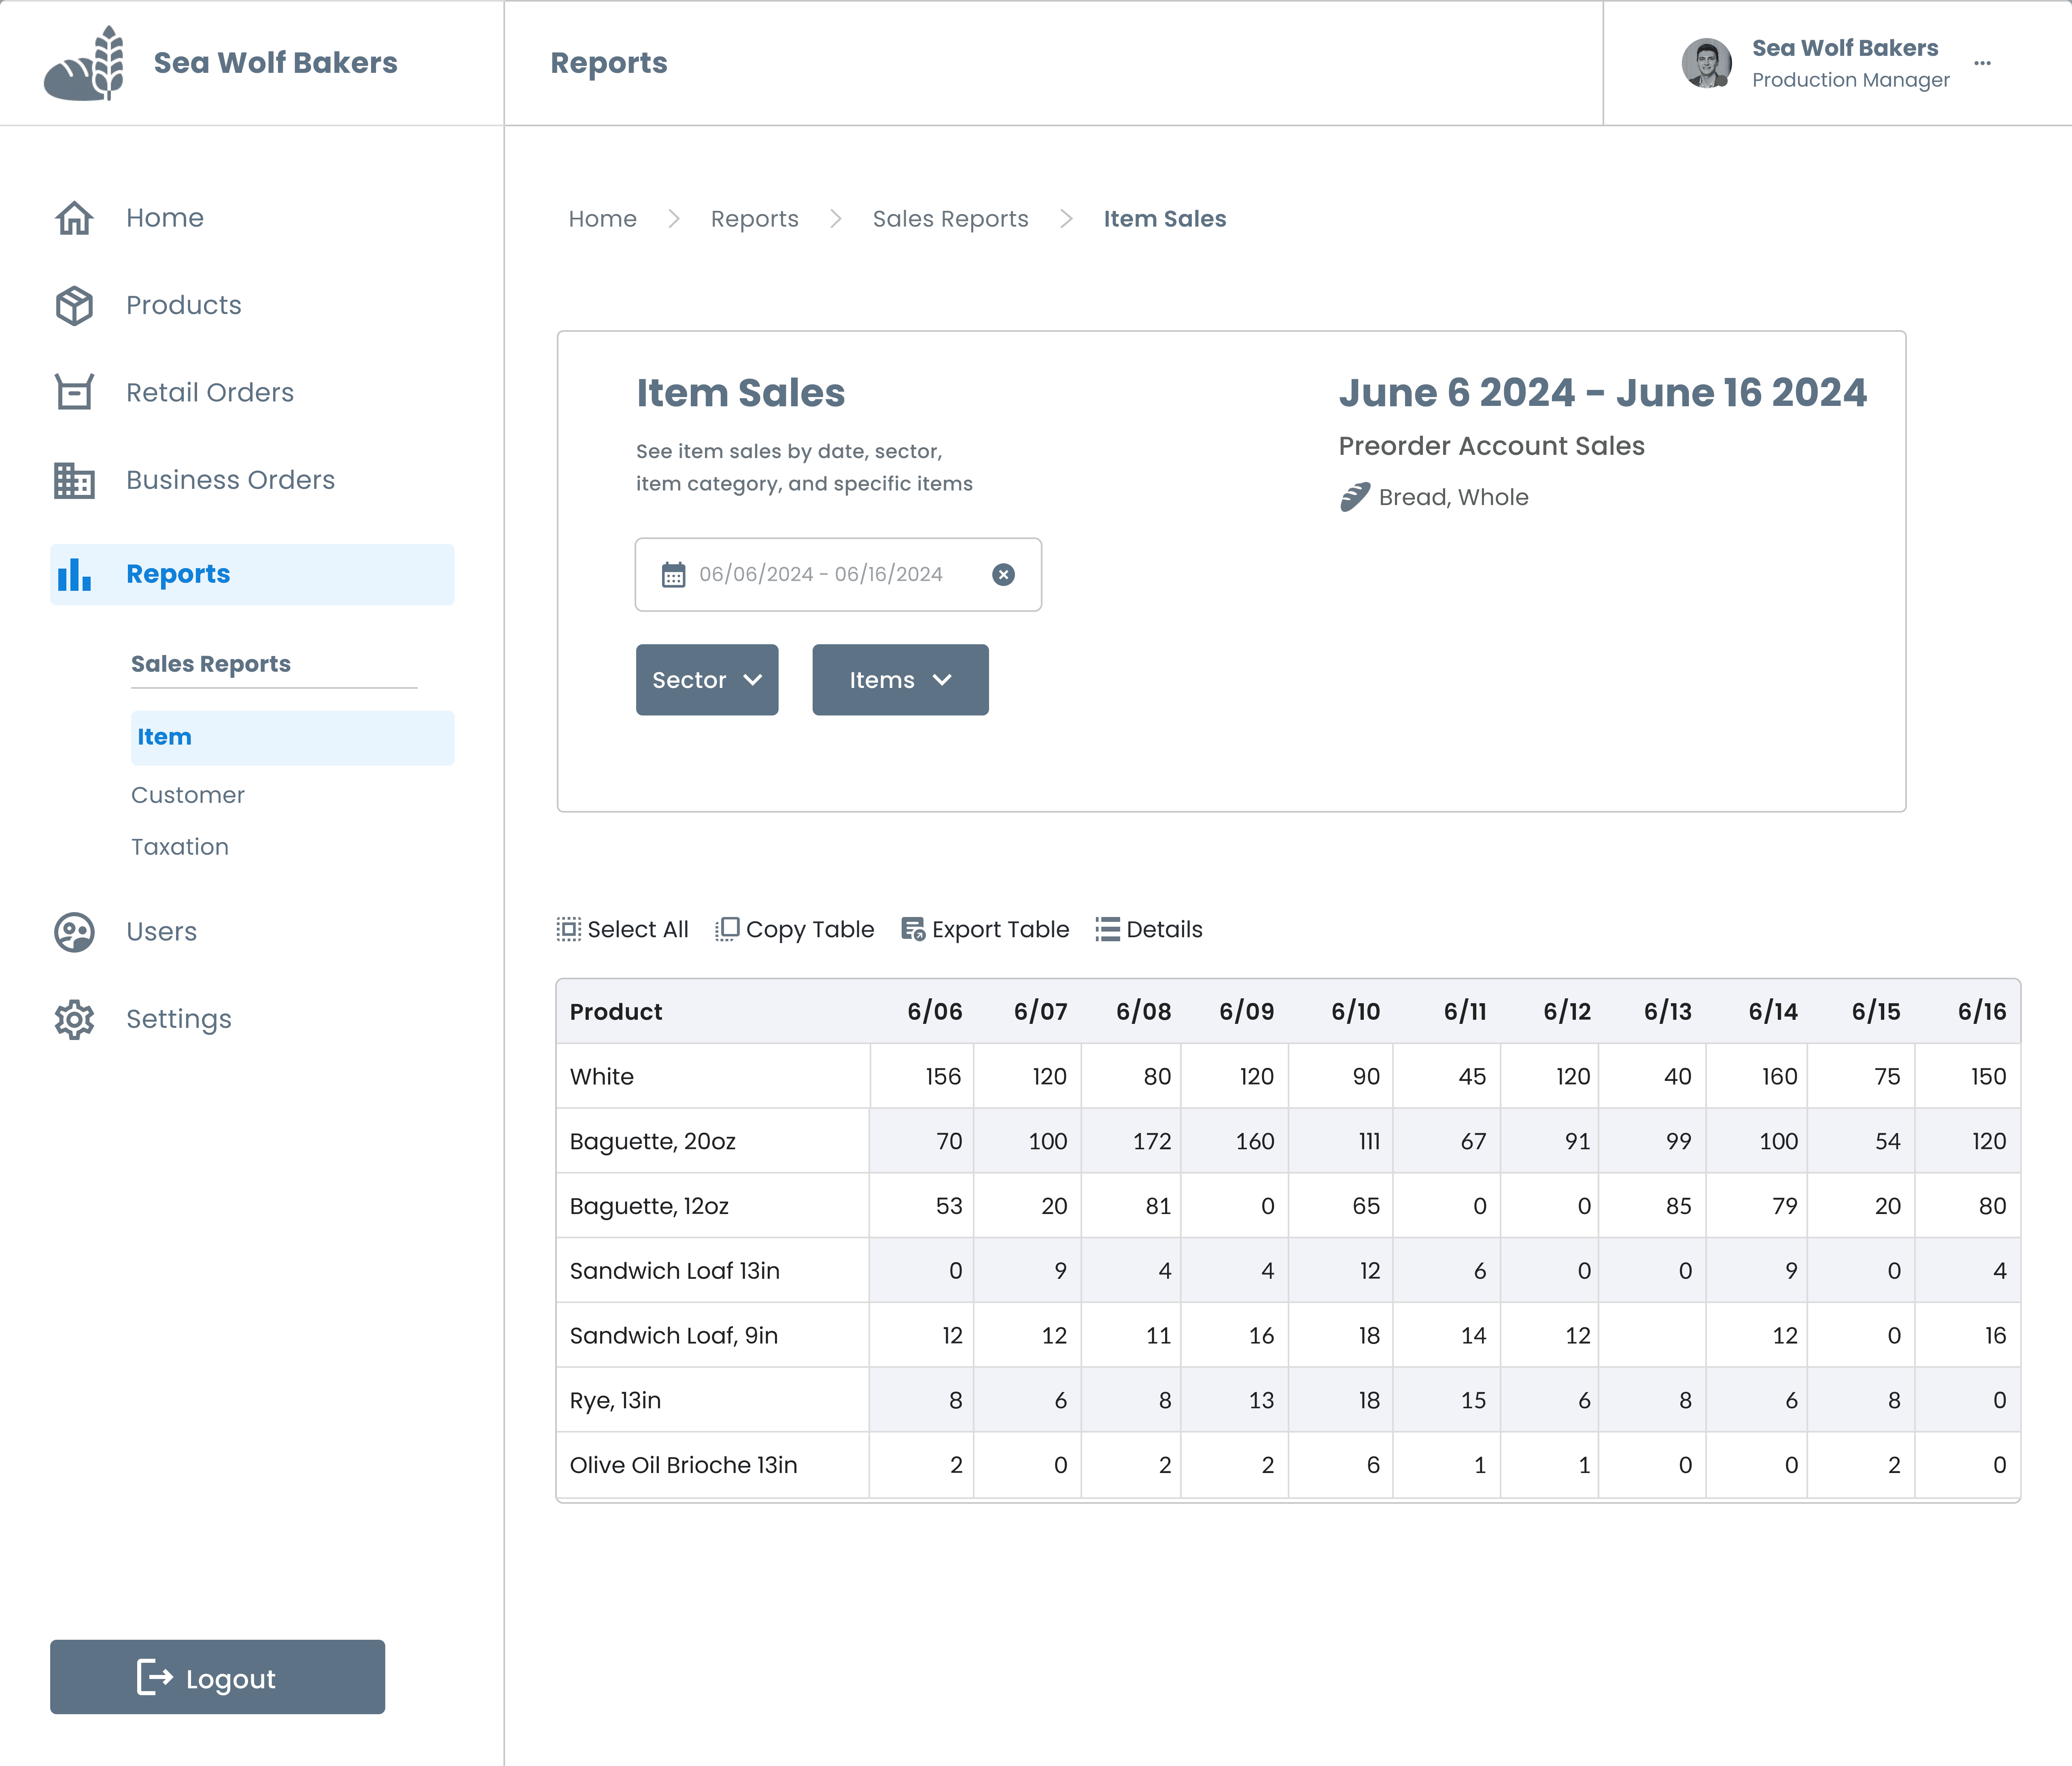Expand the Sector dropdown
The height and width of the screenshot is (1766, 2072).
click(707, 680)
